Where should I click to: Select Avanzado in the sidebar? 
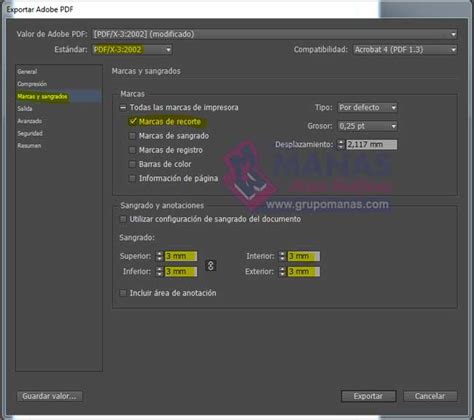coord(30,121)
